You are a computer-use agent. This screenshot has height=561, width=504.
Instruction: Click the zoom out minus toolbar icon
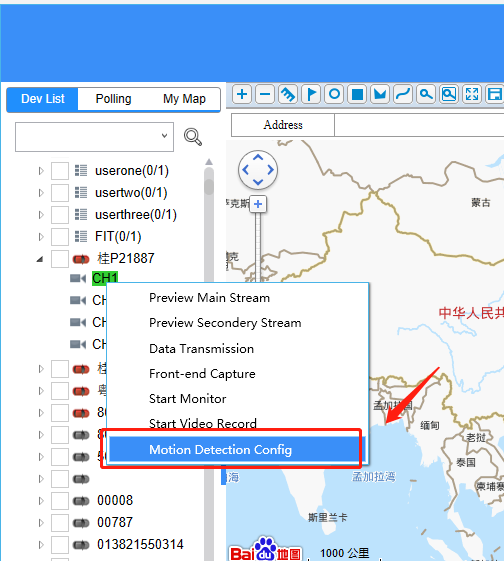pyautogui.click(x=265, y=94)
